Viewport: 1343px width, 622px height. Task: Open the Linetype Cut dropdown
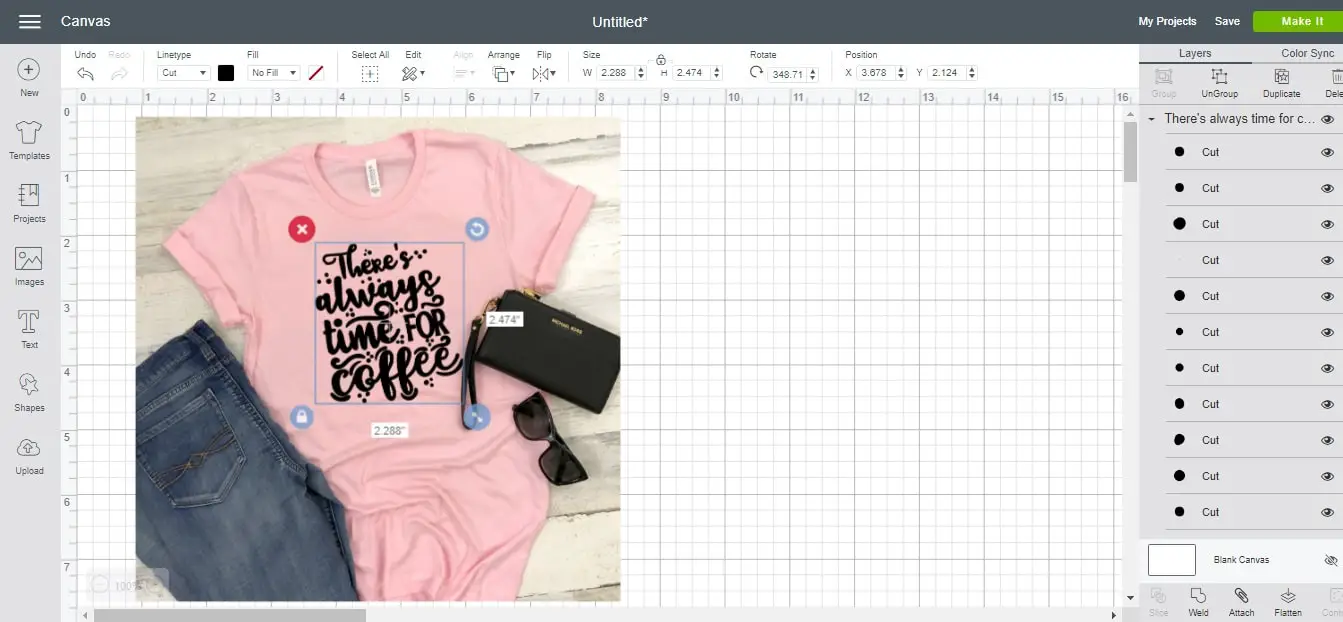point(184,73)
